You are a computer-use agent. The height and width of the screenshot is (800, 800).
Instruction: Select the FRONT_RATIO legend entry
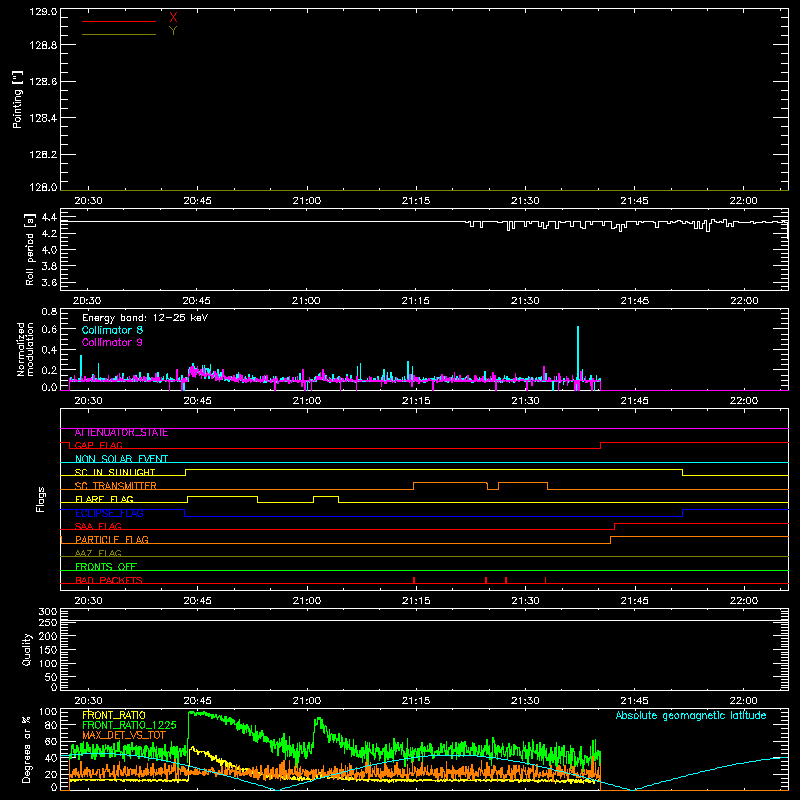pyautogui.click(x=114, y=715)
